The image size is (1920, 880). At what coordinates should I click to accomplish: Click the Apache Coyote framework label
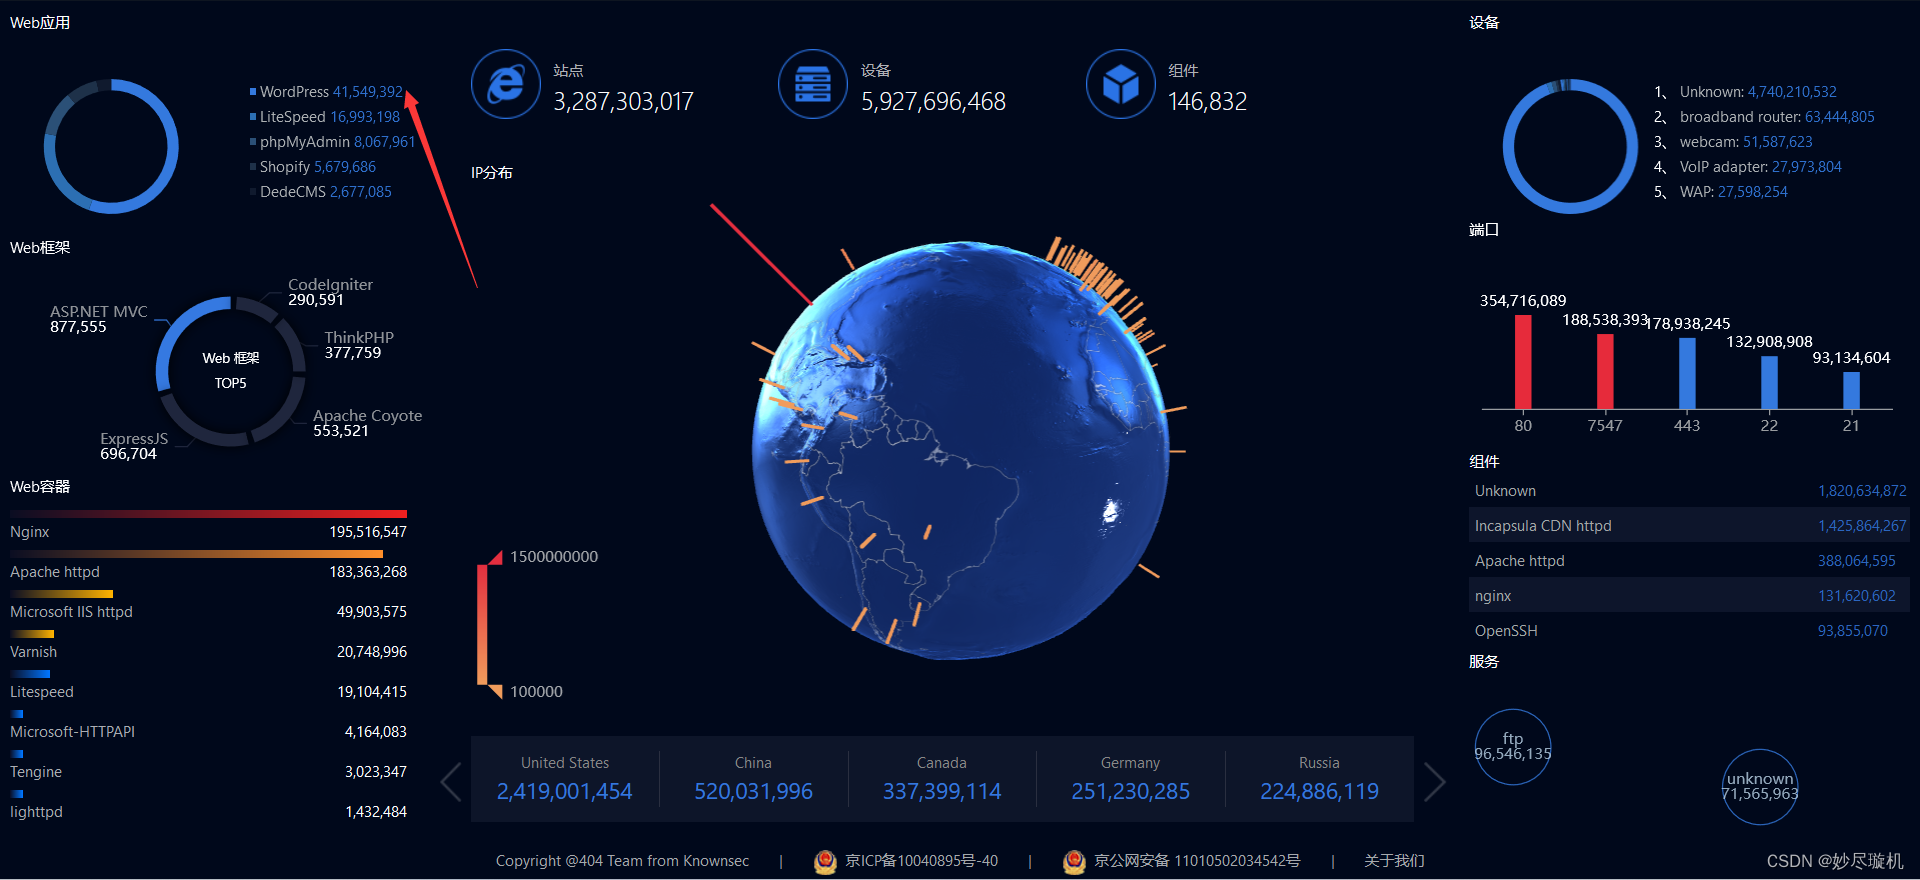coord(367,416)
